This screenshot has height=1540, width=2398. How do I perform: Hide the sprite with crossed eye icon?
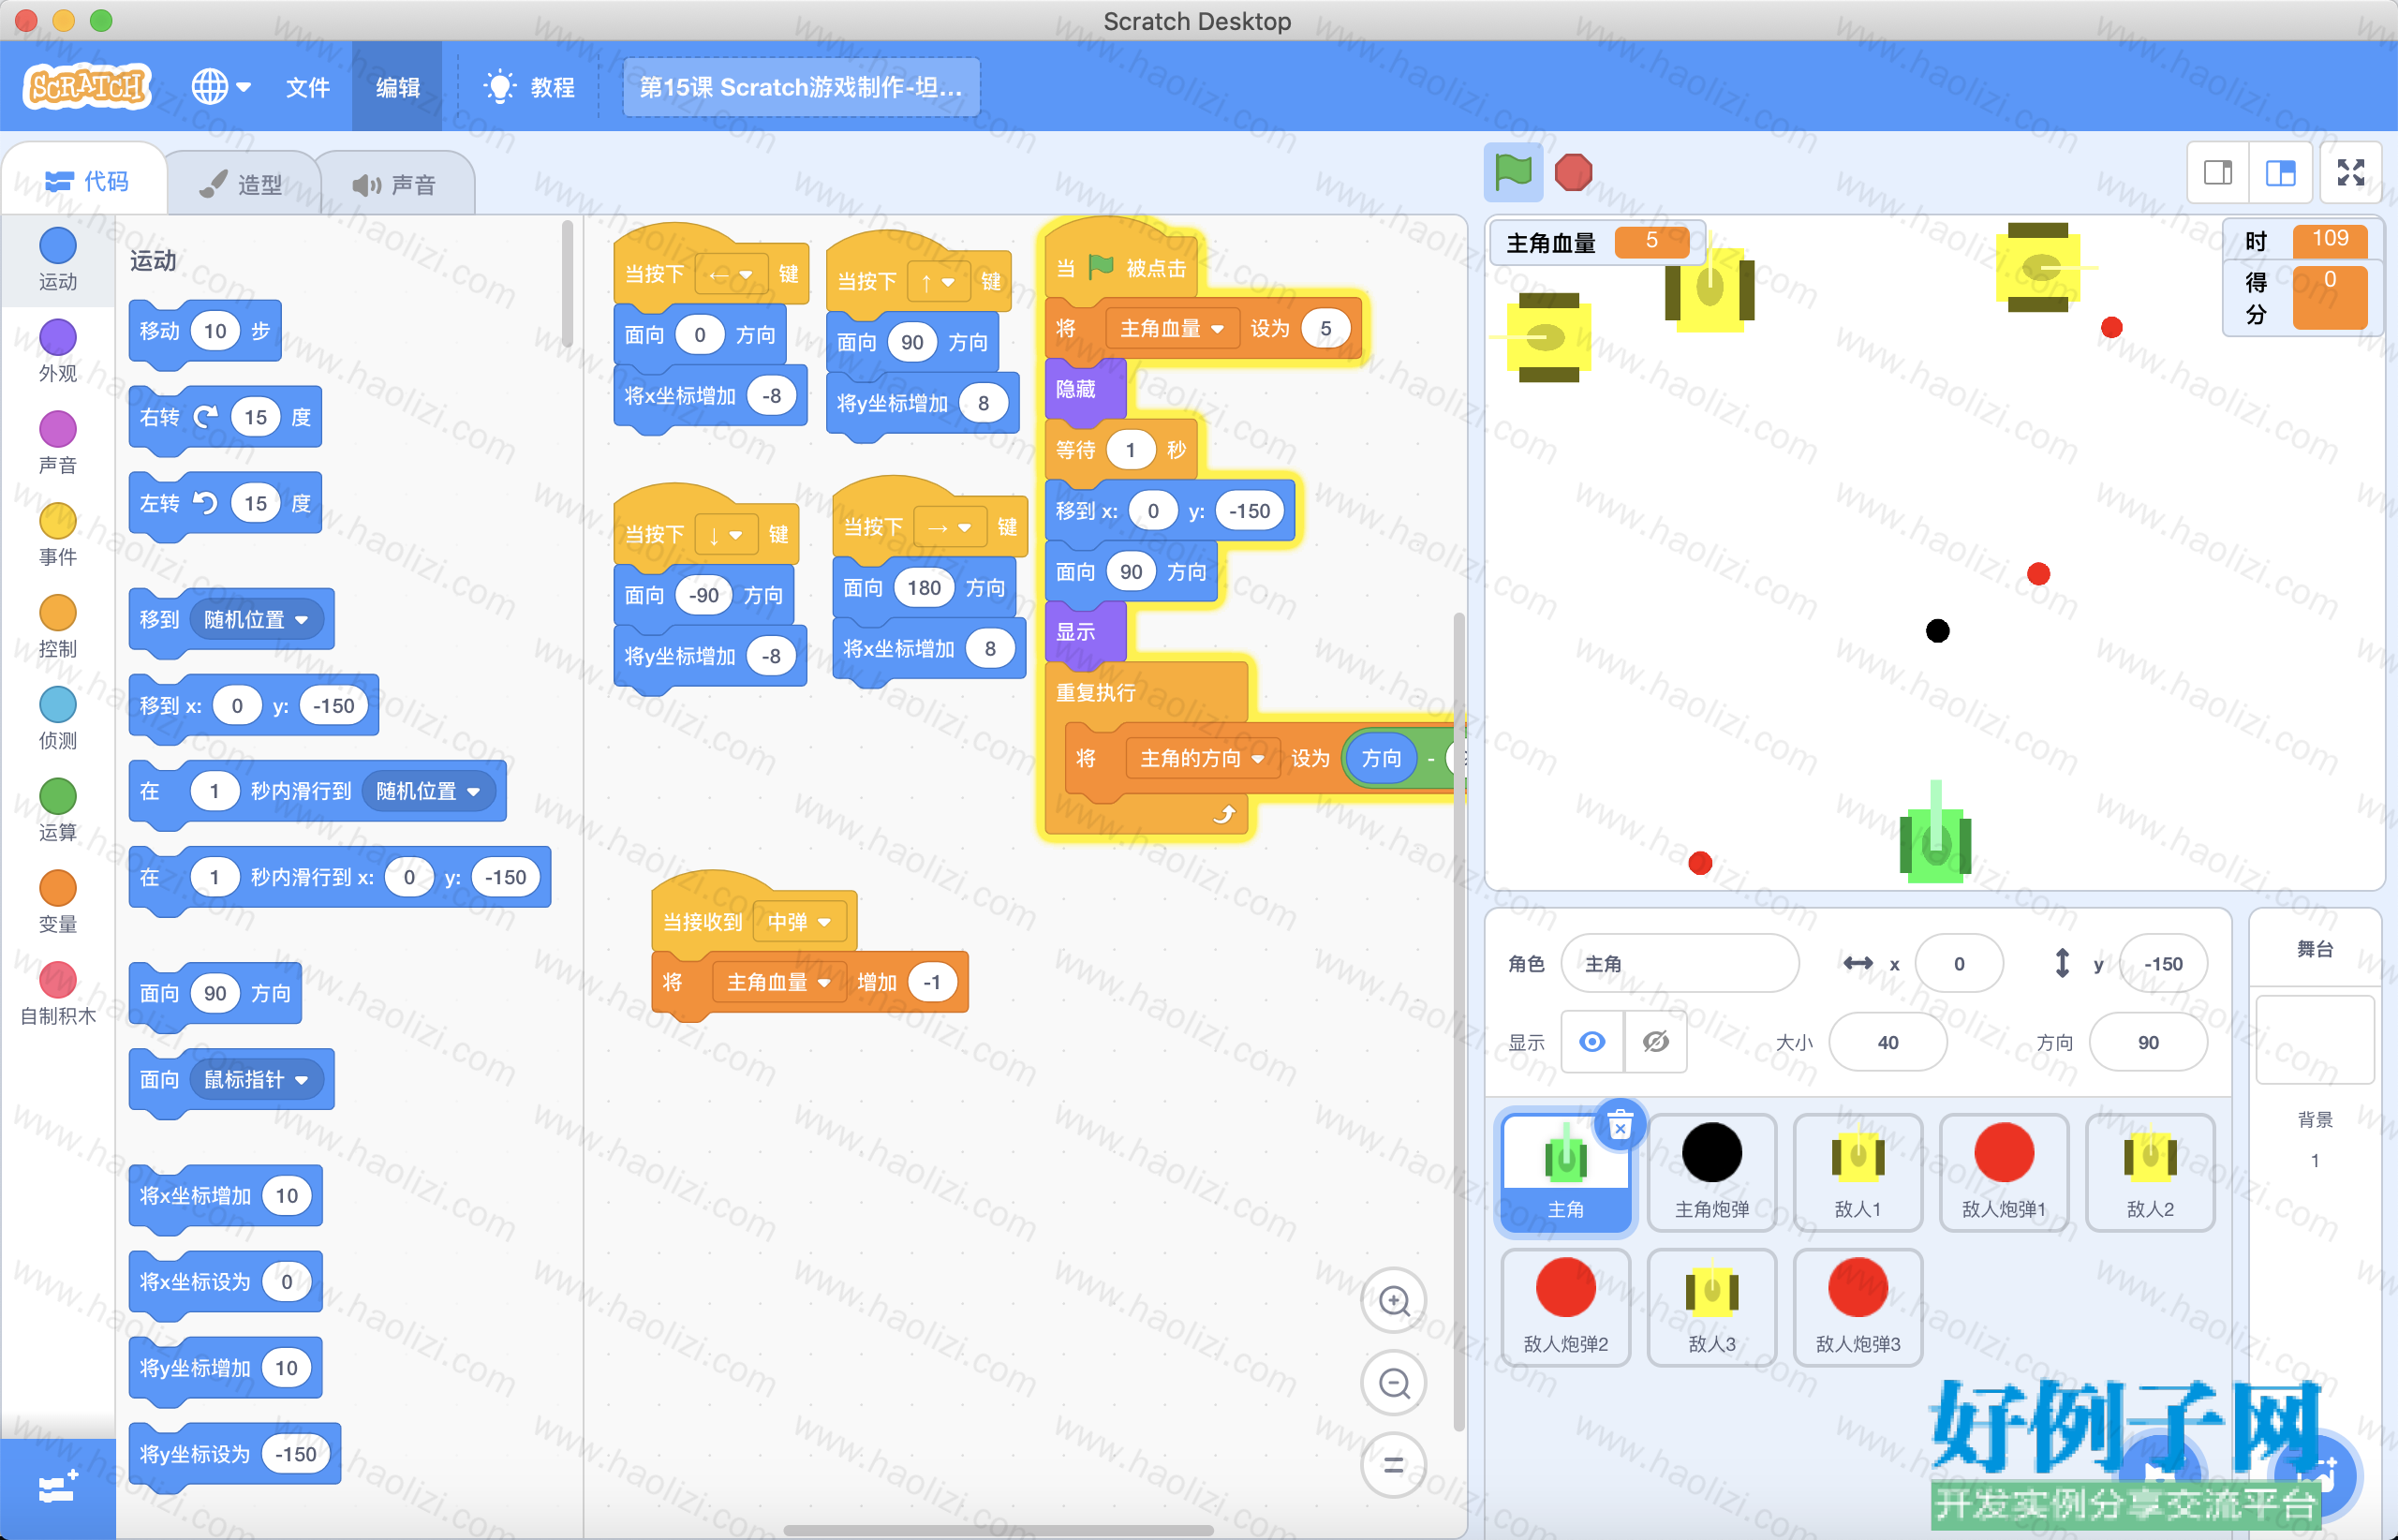click(1656, 1042)
